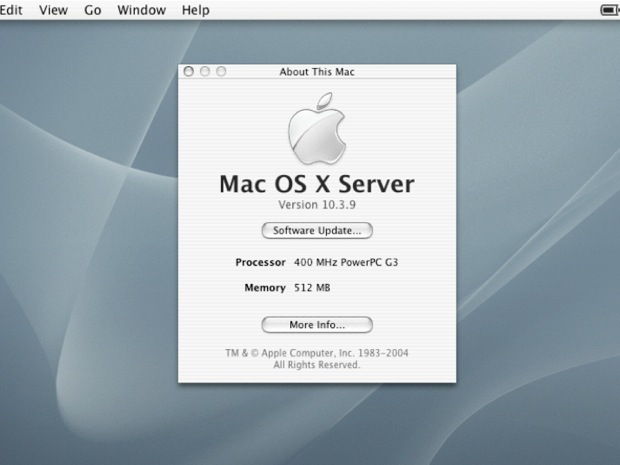Click the Mac OS X Server heading
Viewport: 620px width, 465px height.
pyautogui.click(x=317, y=184)
